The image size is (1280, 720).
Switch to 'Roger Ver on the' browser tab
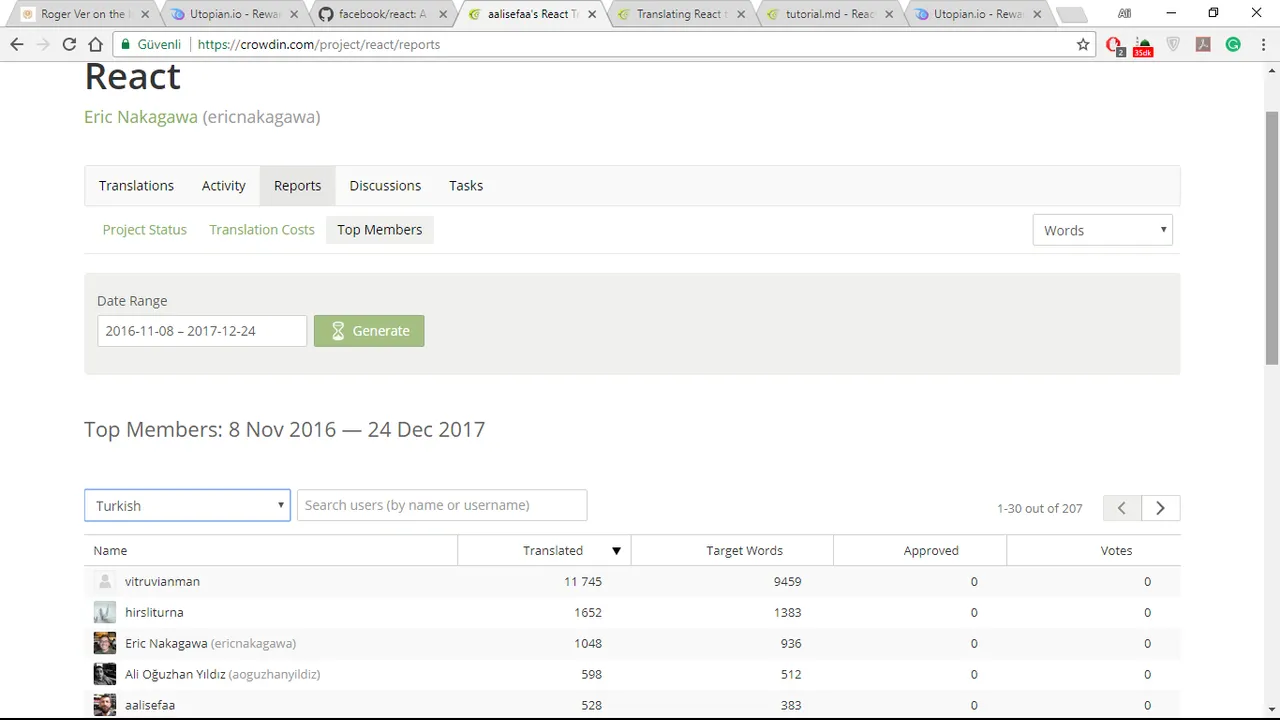[85, 14]
